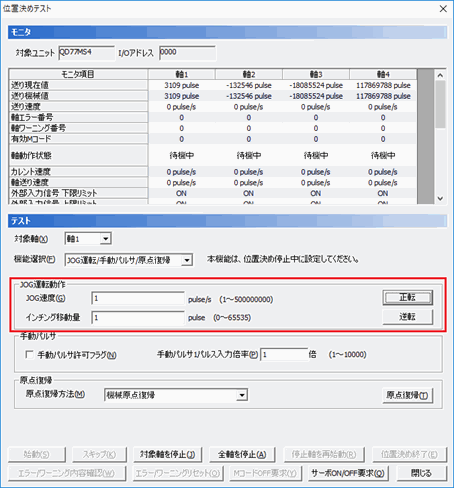Click 軸3 送り現在値 cell -18085524 pulse

tap(316, 85)
